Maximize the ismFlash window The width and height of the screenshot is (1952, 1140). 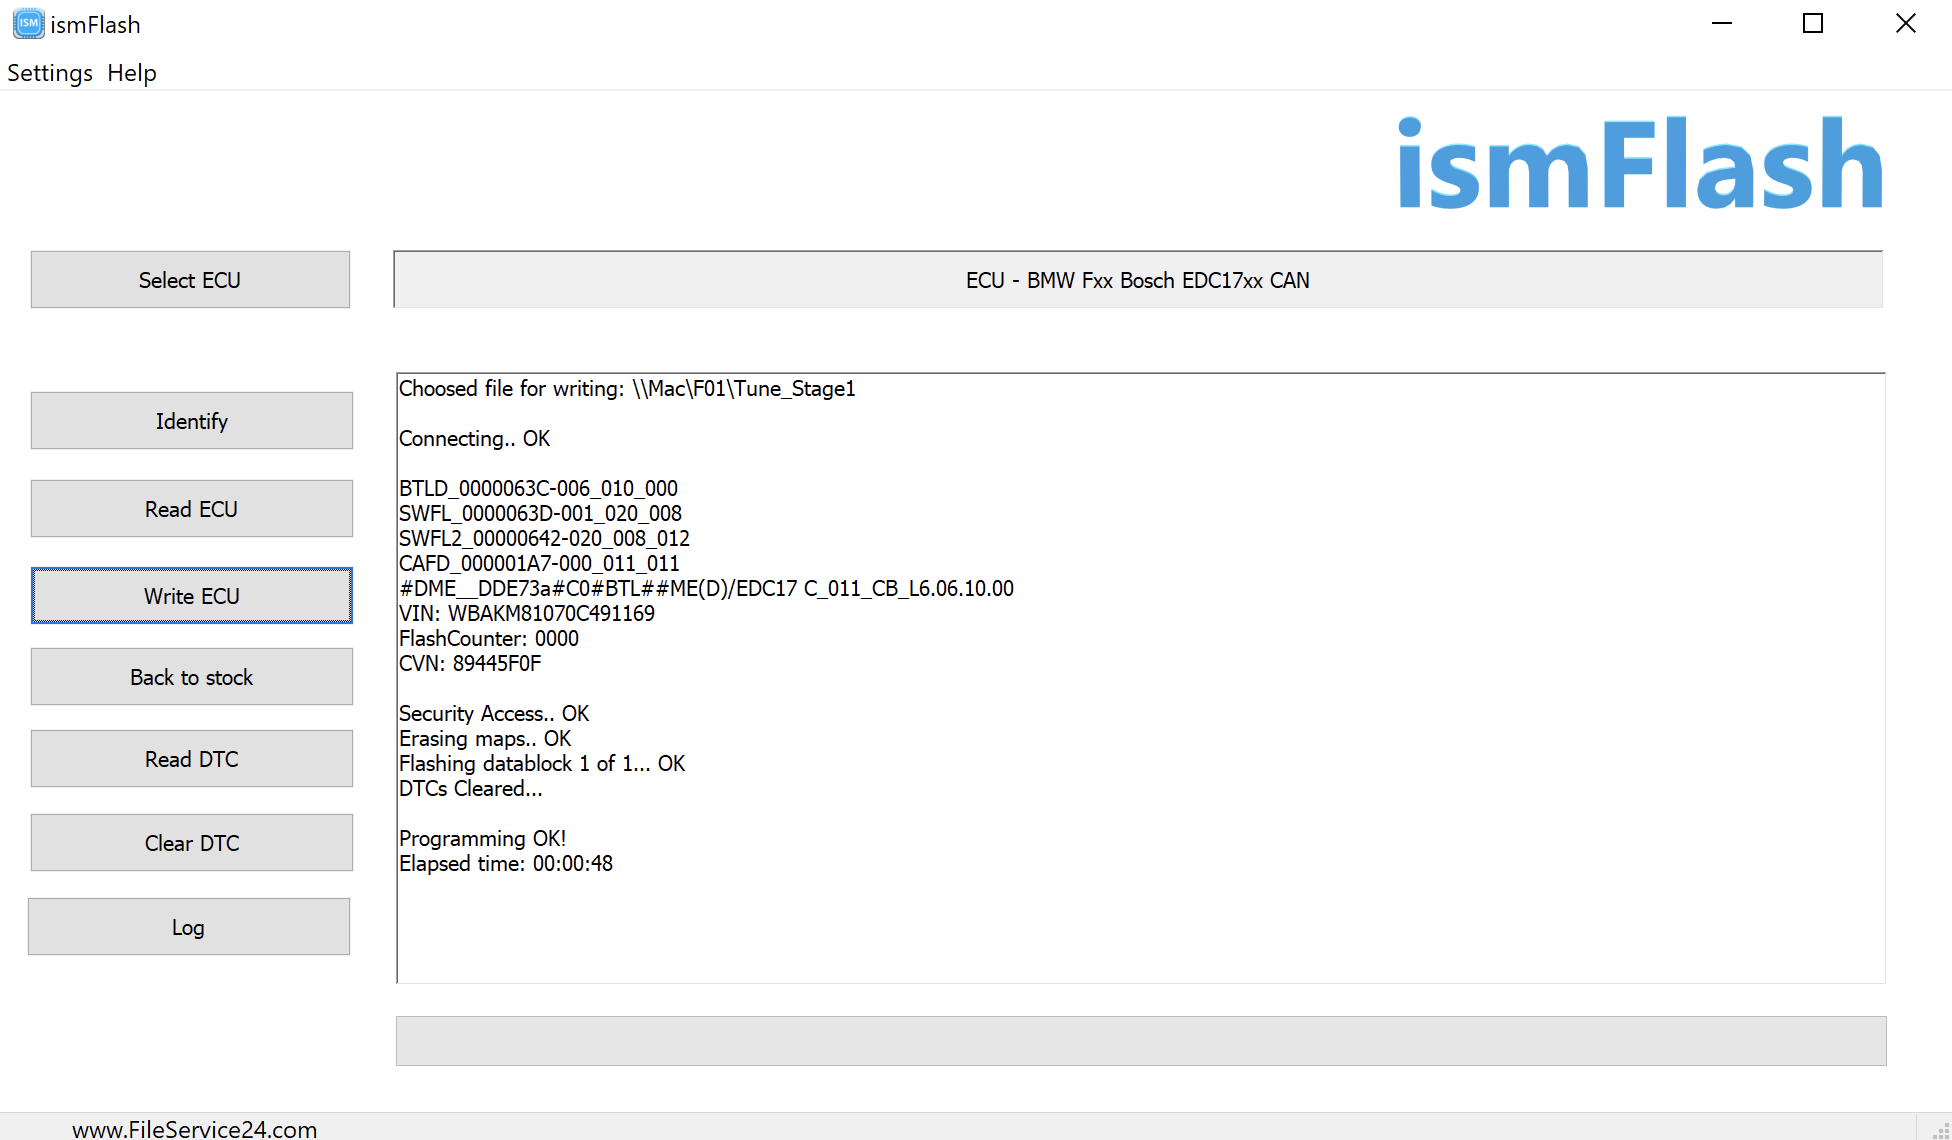pos(1813,23)
